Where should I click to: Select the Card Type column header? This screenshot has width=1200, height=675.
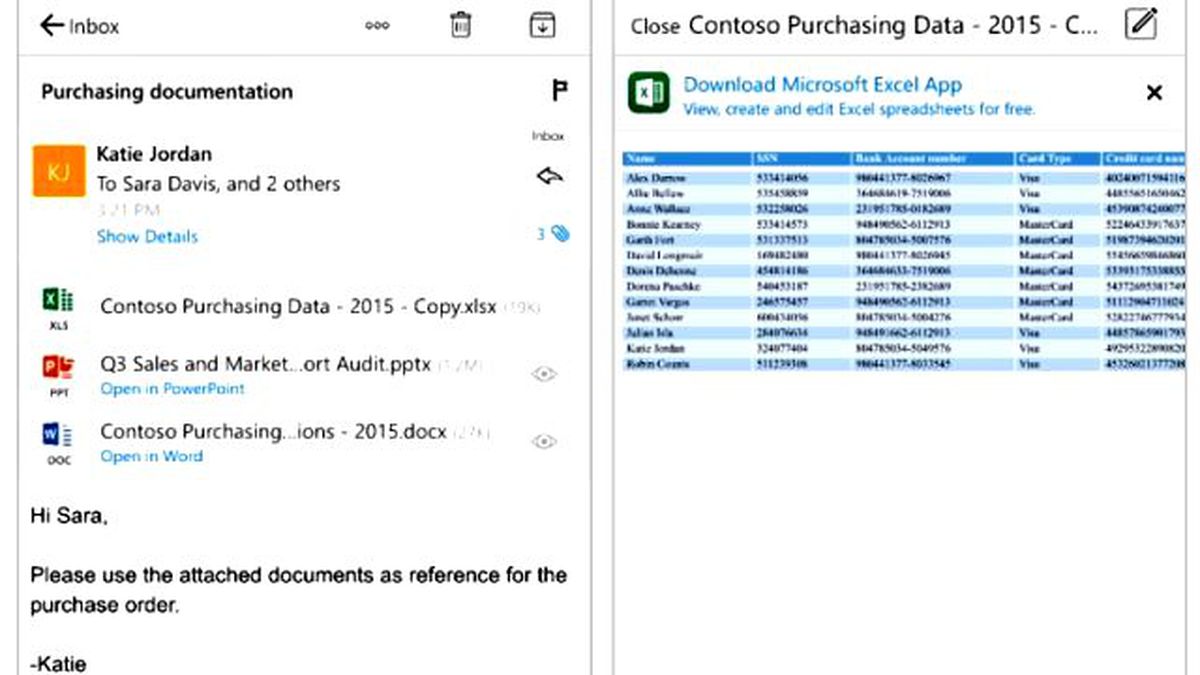pos(1058,158)
